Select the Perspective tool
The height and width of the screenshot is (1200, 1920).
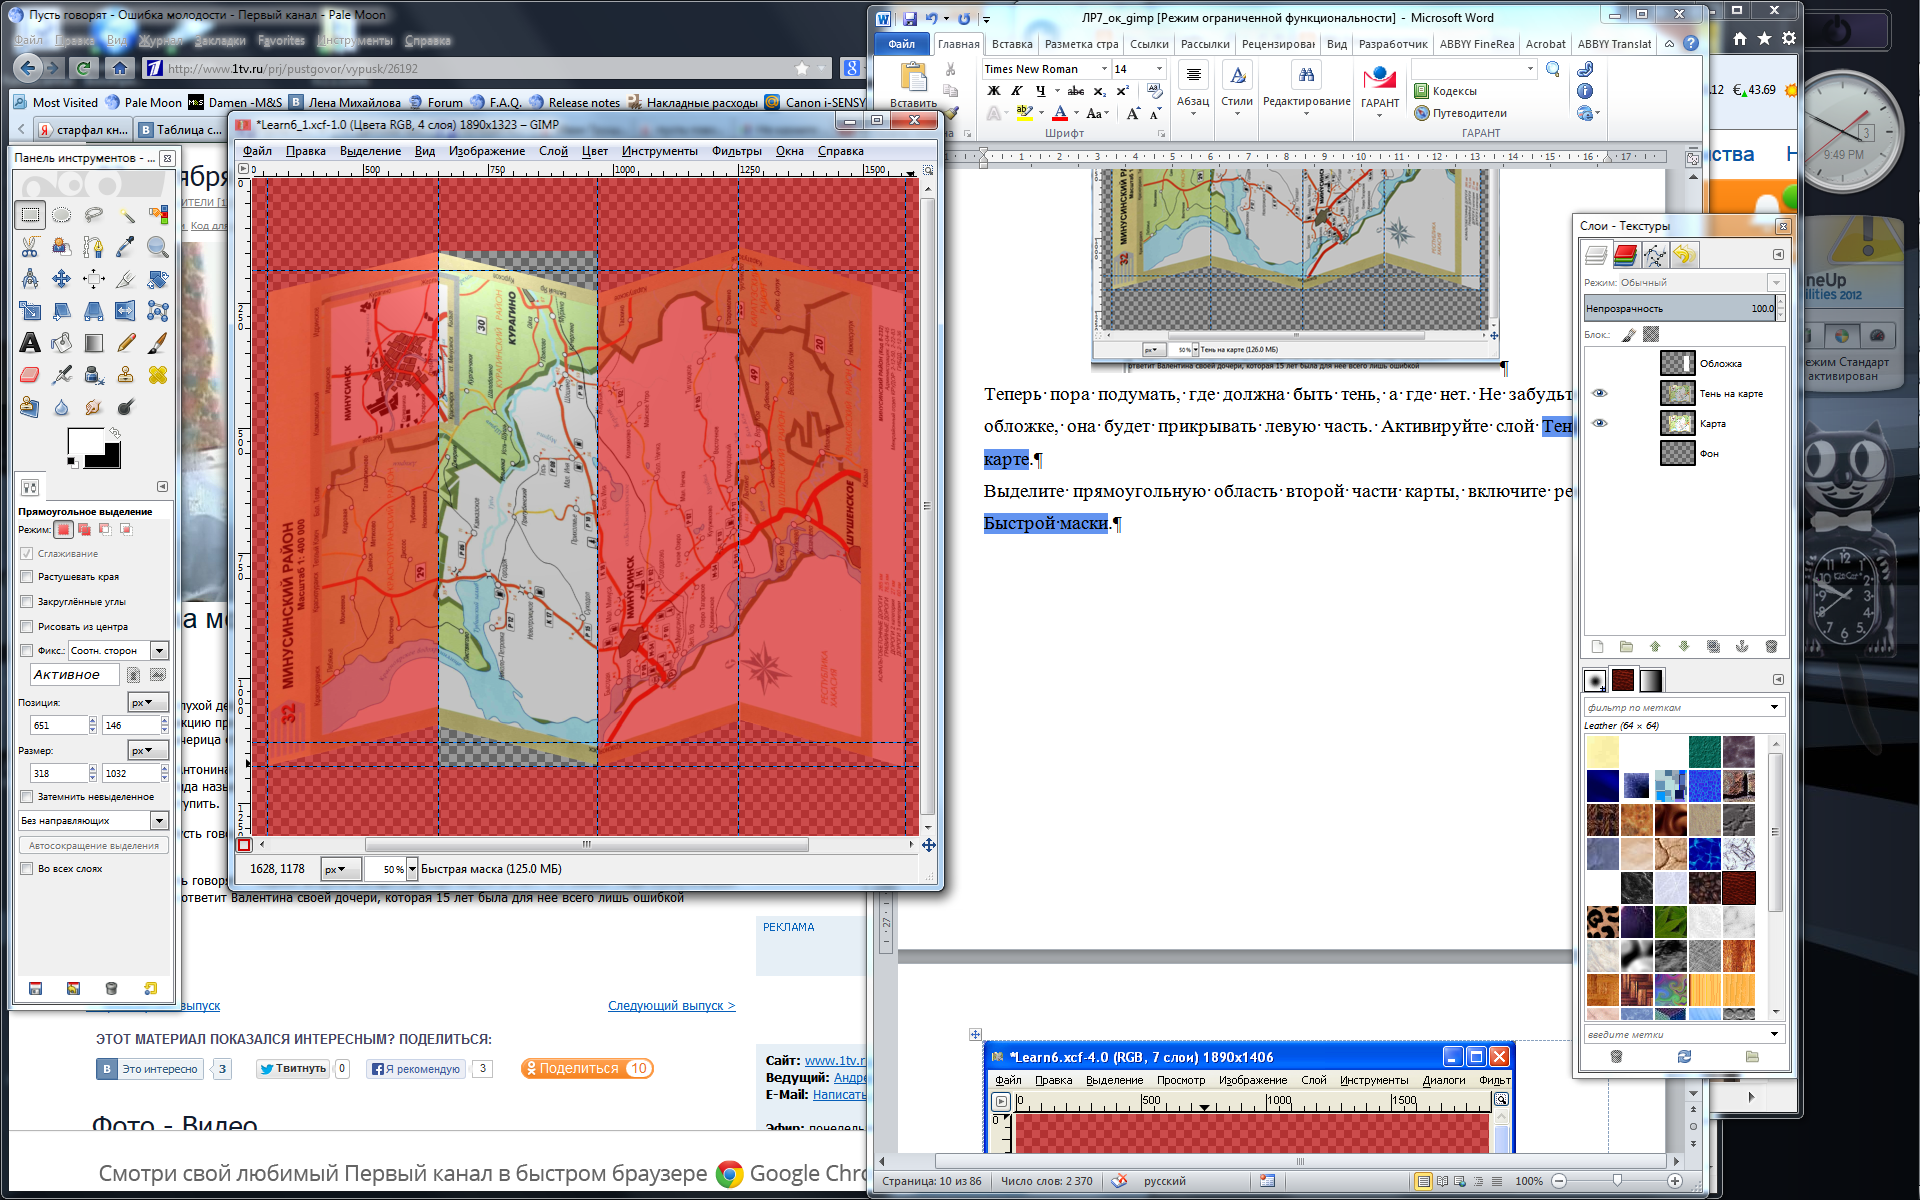coord(94,311)
